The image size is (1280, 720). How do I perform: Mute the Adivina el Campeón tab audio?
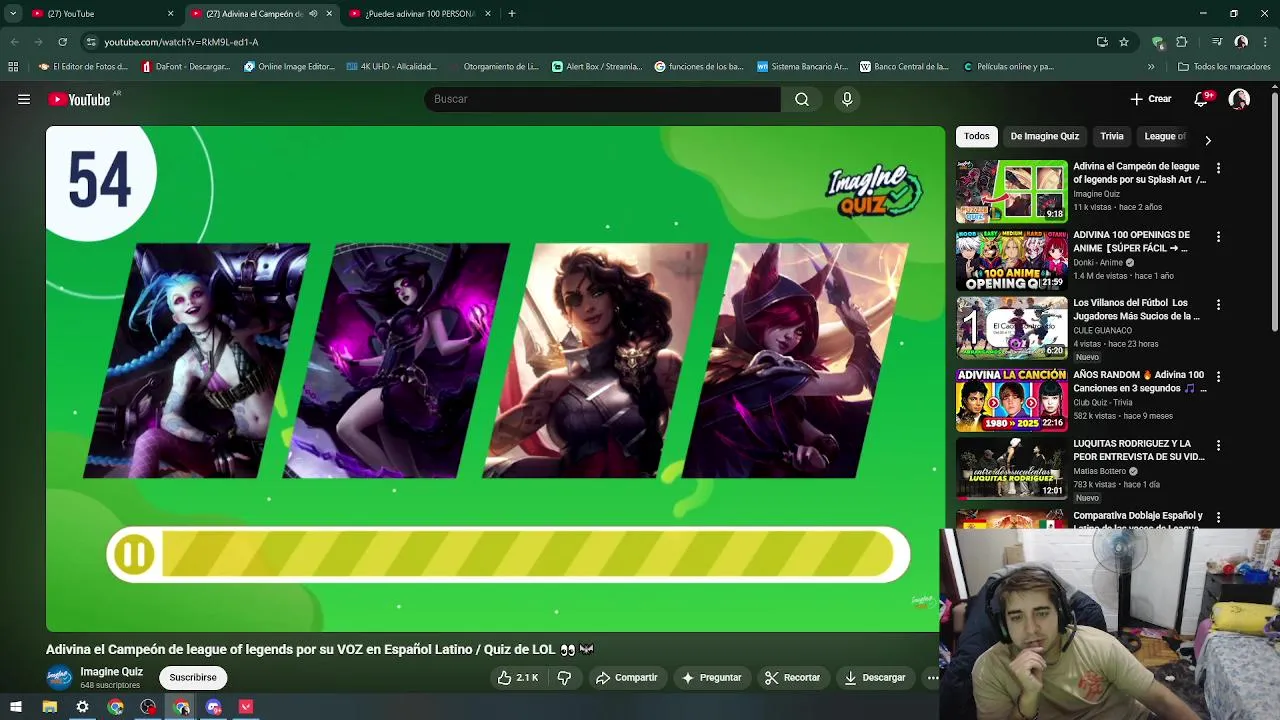pos(313,14)
